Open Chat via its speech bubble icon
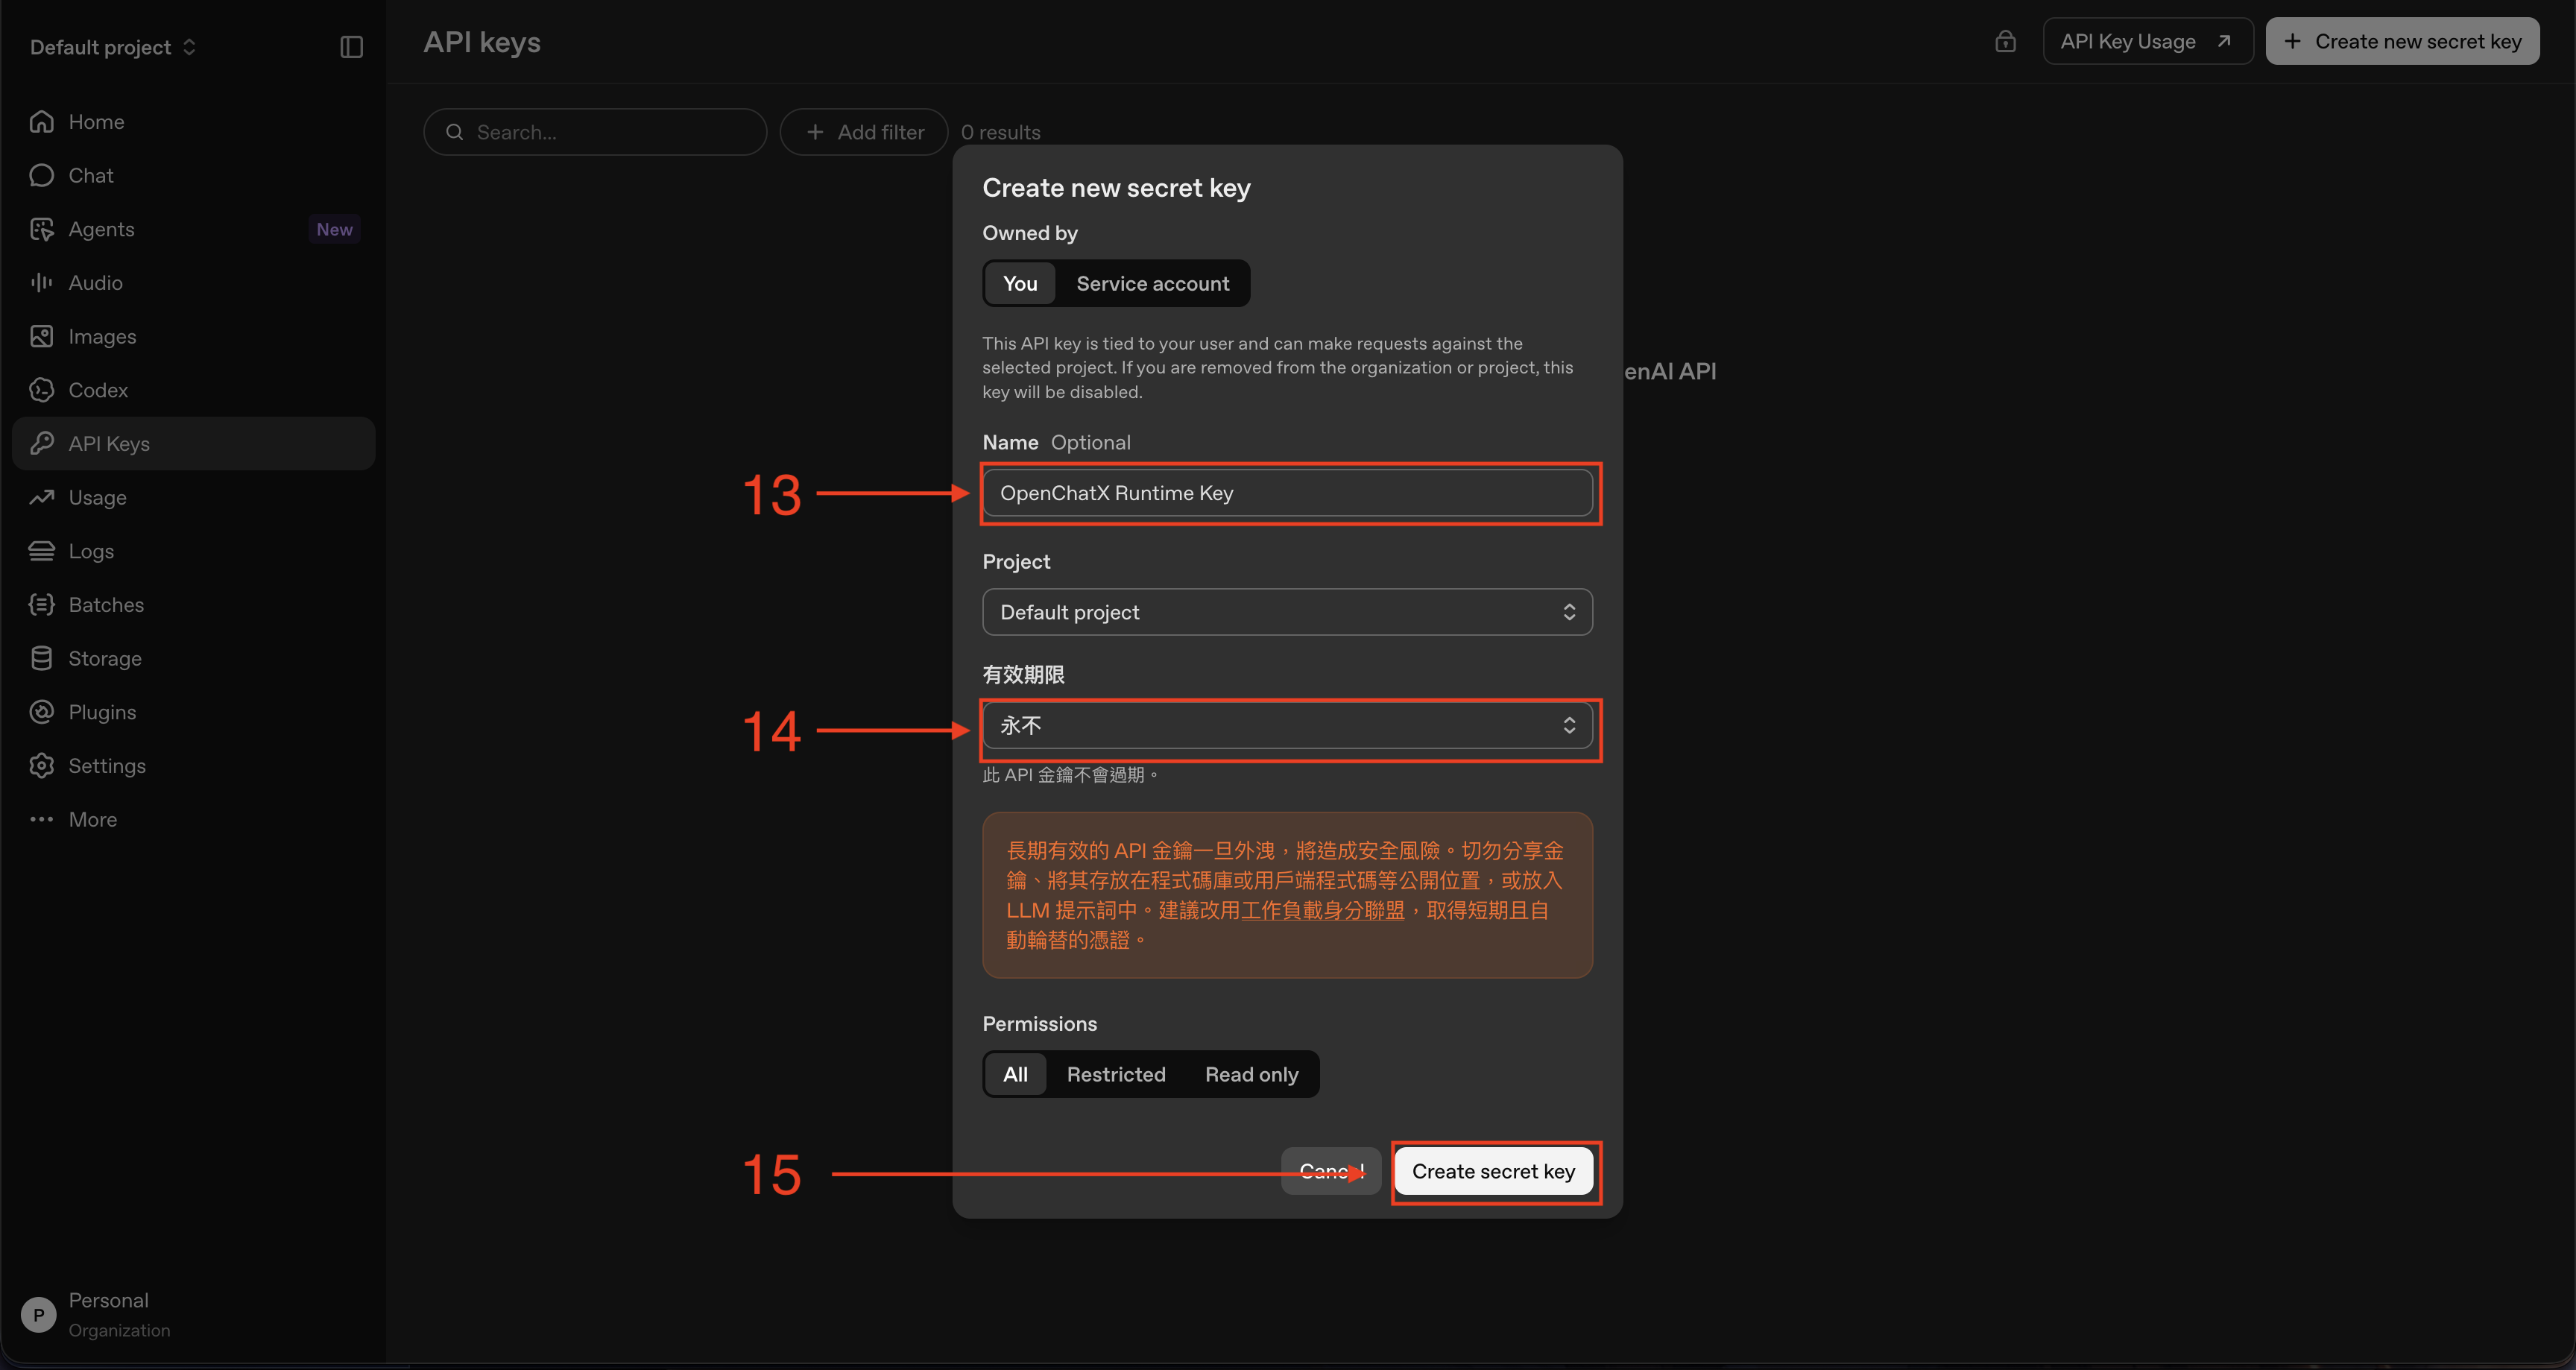 (x=42, y=176)
